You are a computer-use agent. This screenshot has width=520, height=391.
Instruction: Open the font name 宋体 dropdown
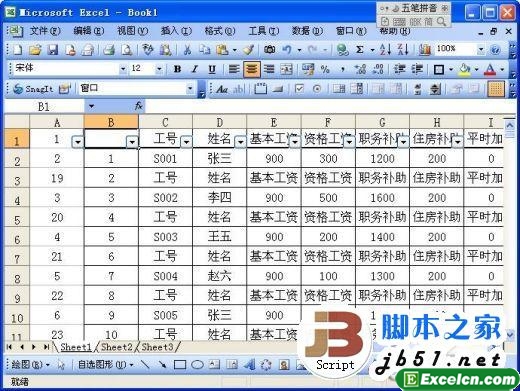(123, 69)
